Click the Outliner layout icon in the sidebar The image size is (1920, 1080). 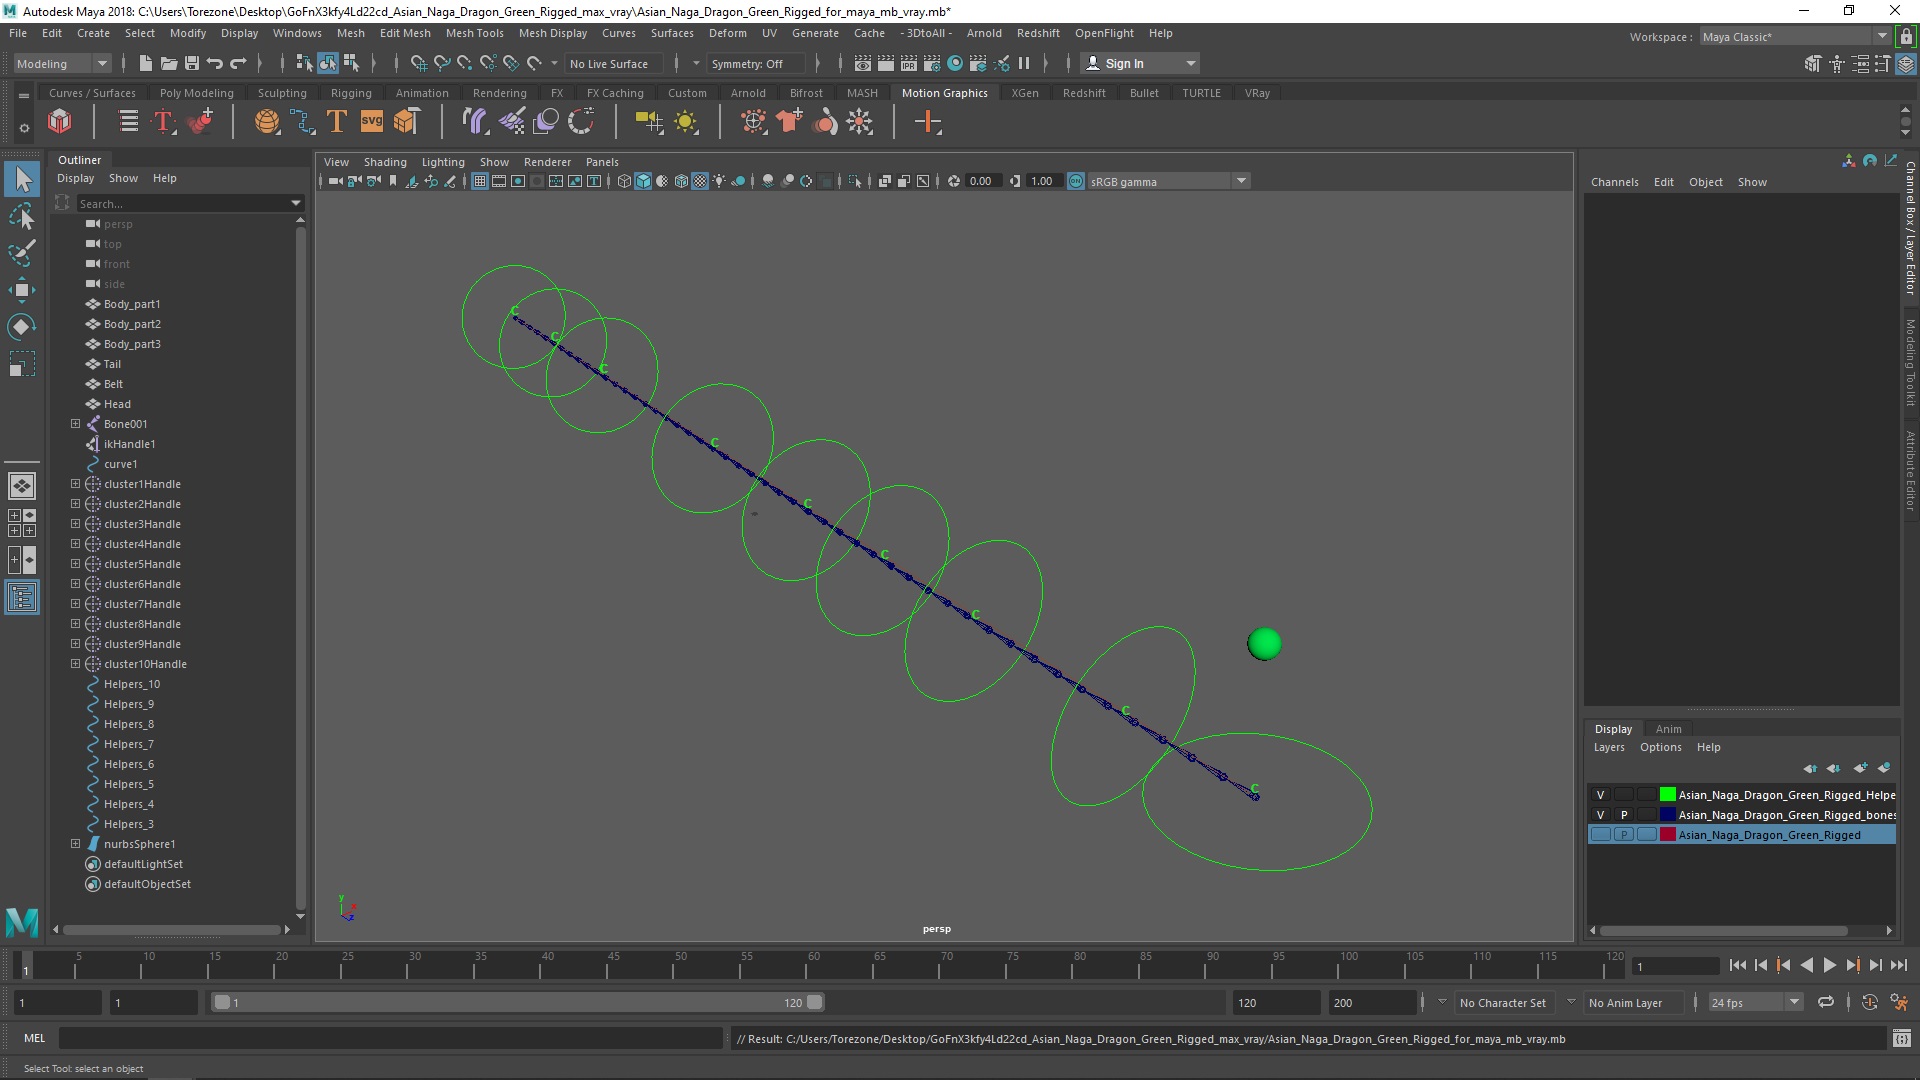click(22, 598)
